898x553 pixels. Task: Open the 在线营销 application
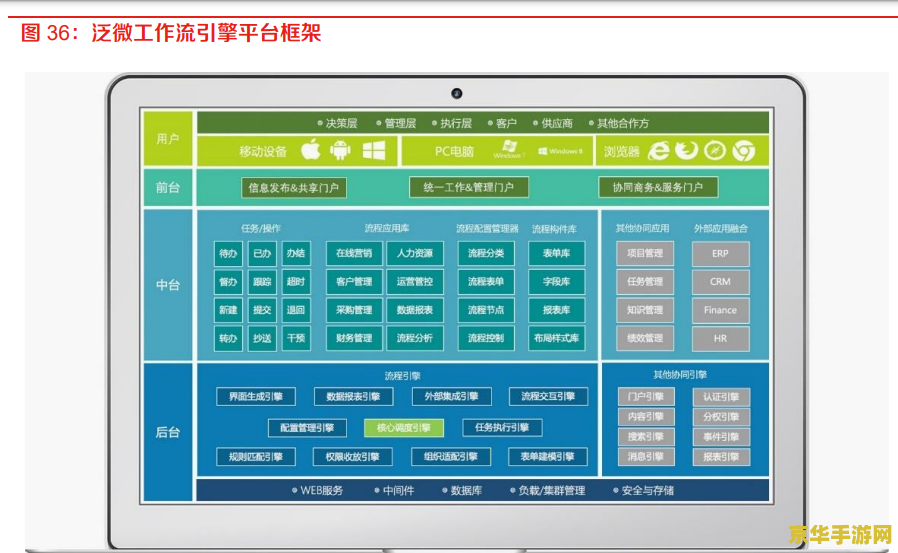pos(354,254)
